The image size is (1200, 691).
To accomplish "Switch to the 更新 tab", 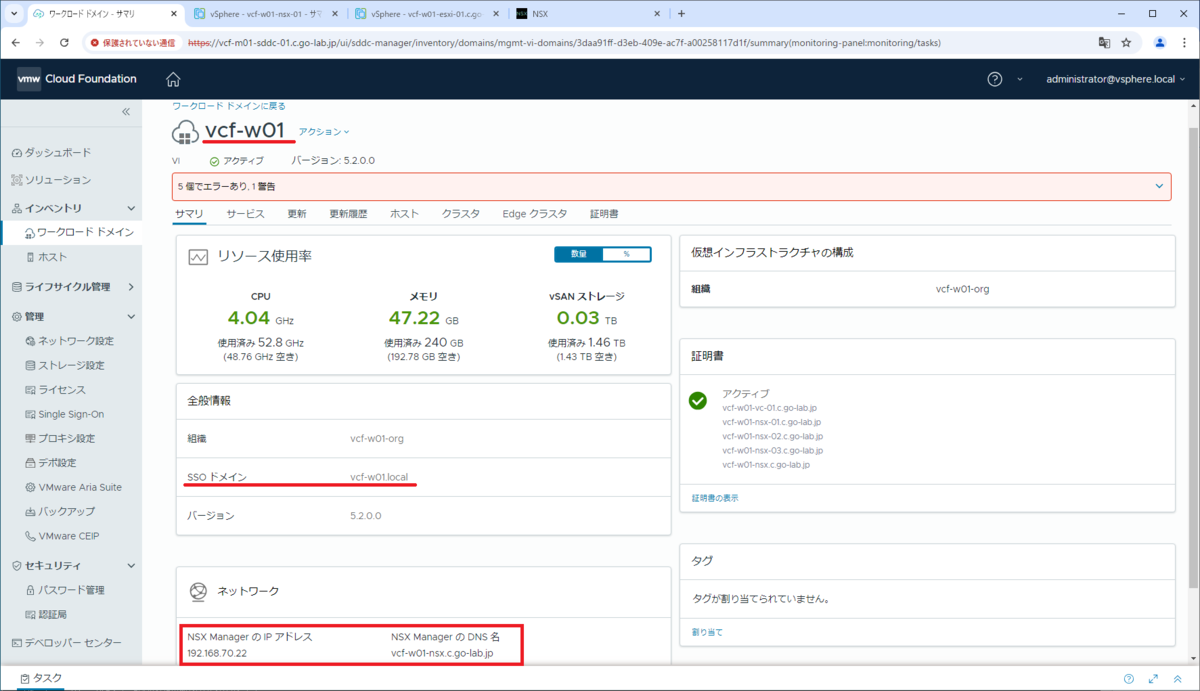I will (297, 214).
